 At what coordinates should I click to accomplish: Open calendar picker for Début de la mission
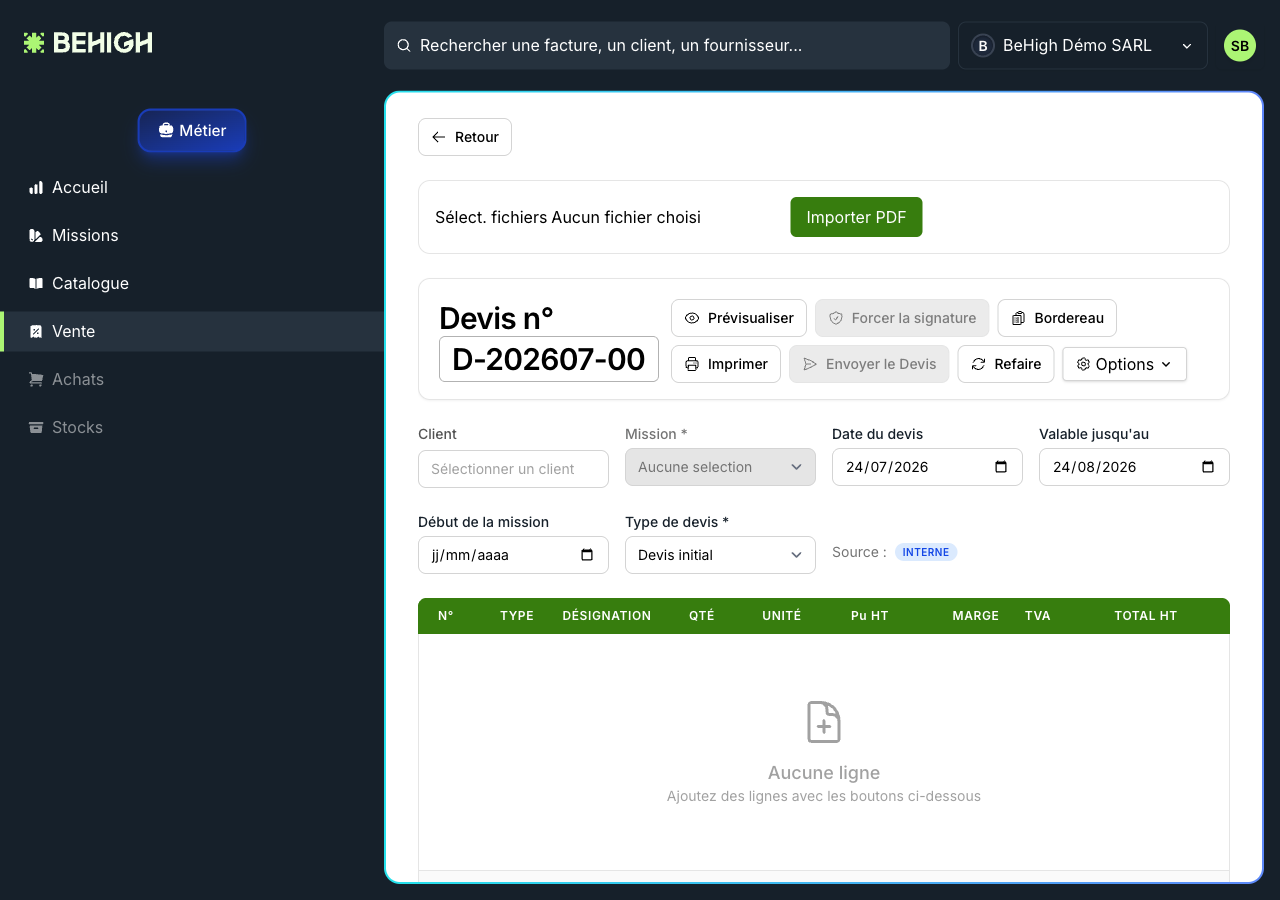587,555
